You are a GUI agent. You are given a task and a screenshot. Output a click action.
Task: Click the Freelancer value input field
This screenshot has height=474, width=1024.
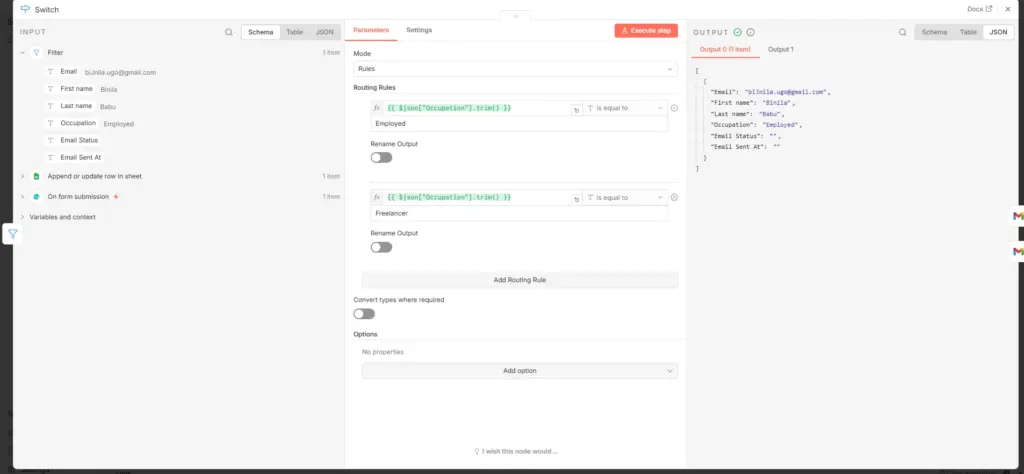point(520,213)
